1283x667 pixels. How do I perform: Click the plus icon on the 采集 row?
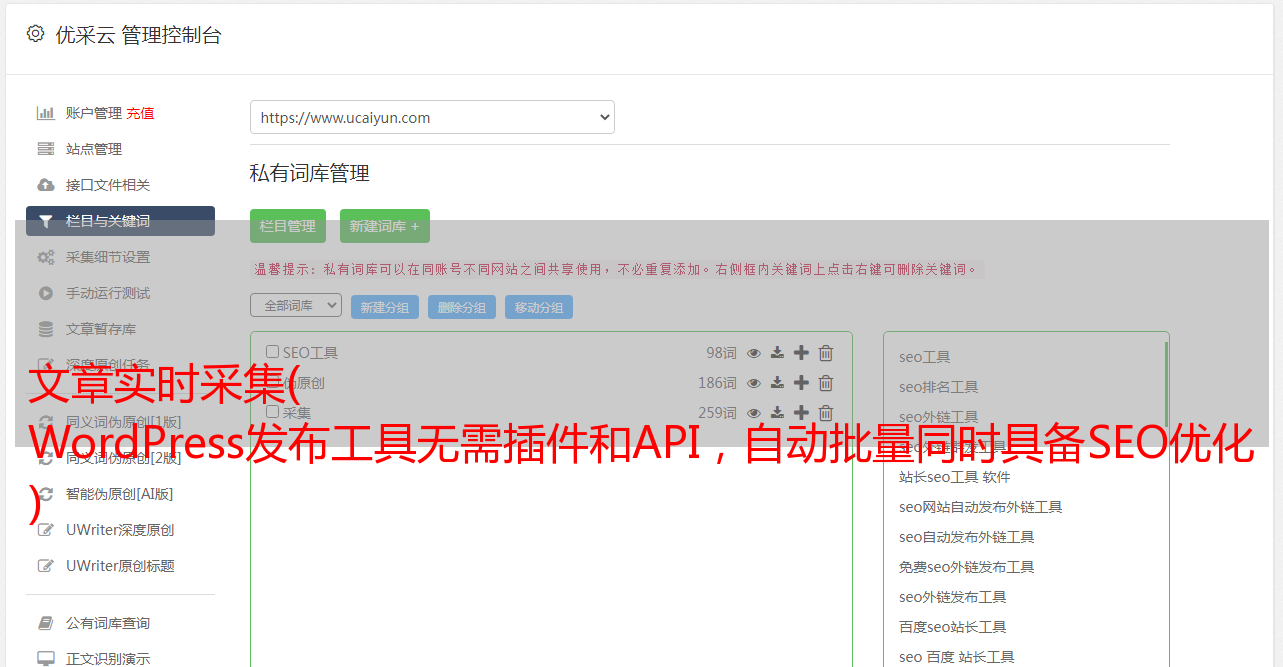click(801, 412)
